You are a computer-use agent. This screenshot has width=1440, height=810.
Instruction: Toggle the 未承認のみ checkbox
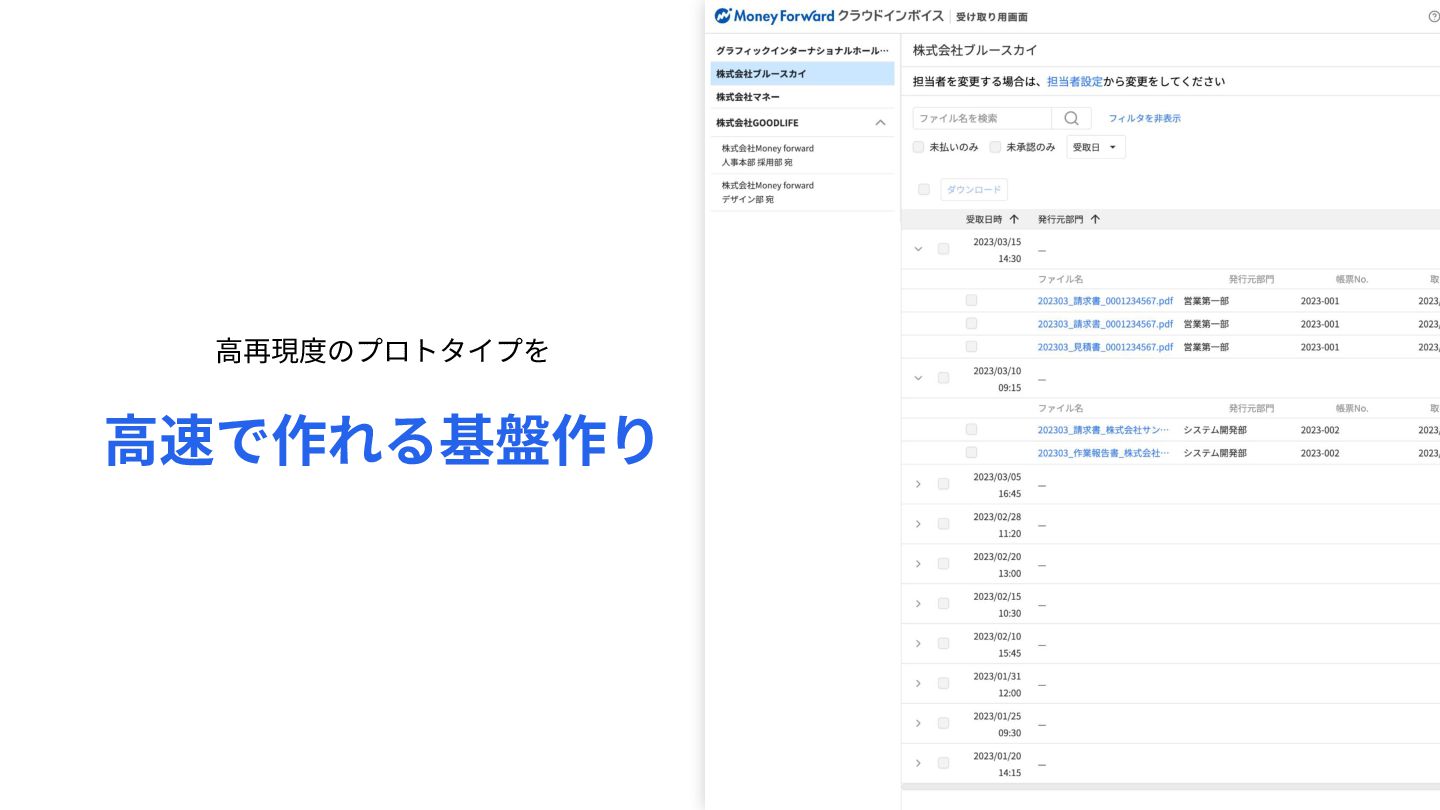click(x=995, y=147)
